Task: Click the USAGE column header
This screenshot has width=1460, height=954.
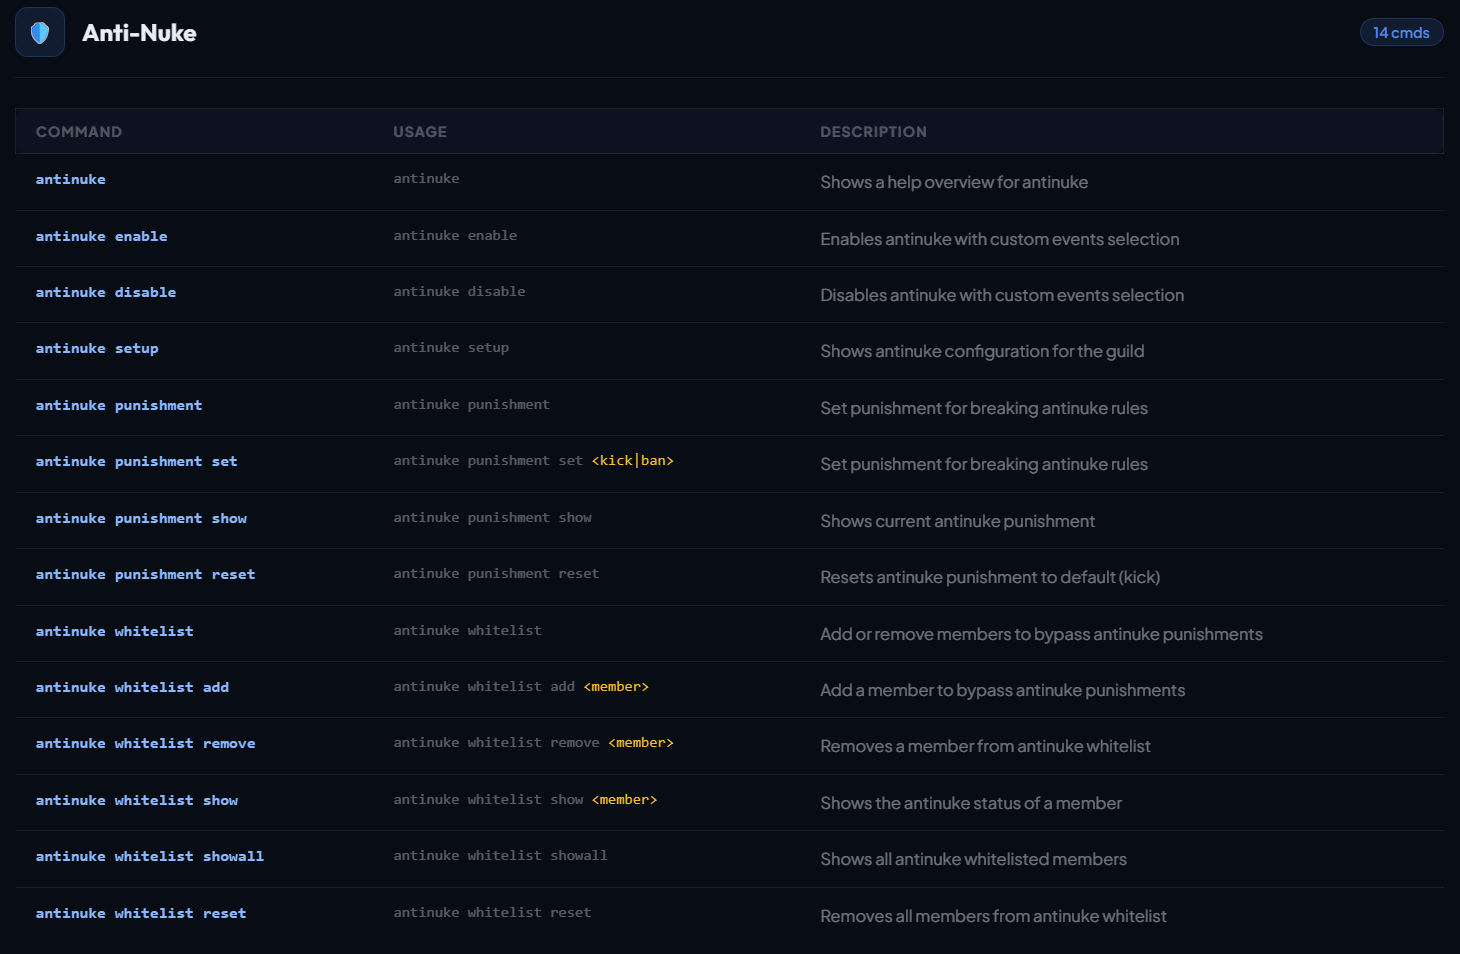Action: (420, 132)
